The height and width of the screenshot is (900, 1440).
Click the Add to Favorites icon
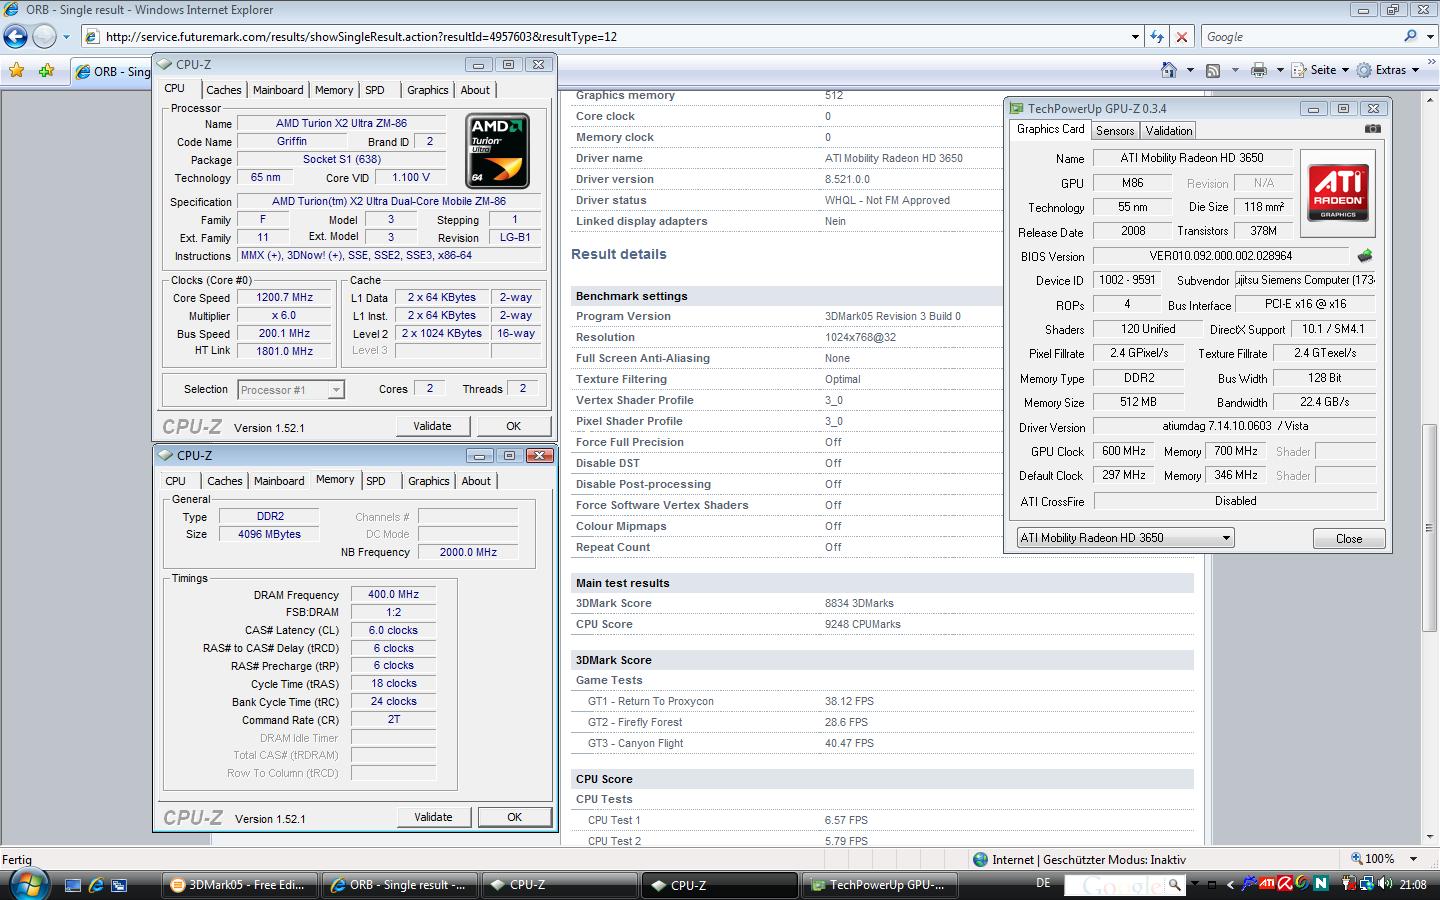(x=46, y=70)
